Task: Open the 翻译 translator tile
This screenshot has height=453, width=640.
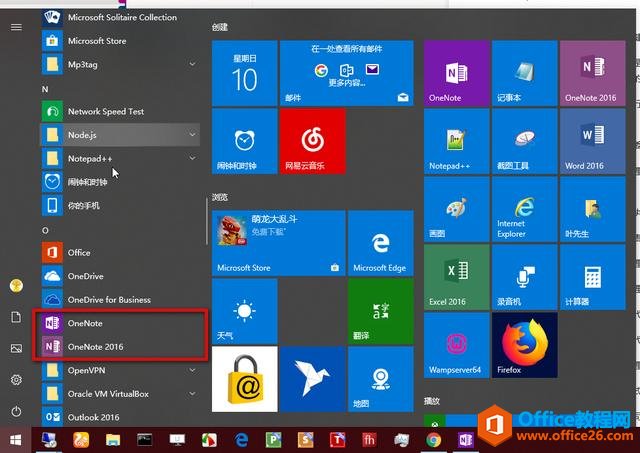Action: pos(381,311)
